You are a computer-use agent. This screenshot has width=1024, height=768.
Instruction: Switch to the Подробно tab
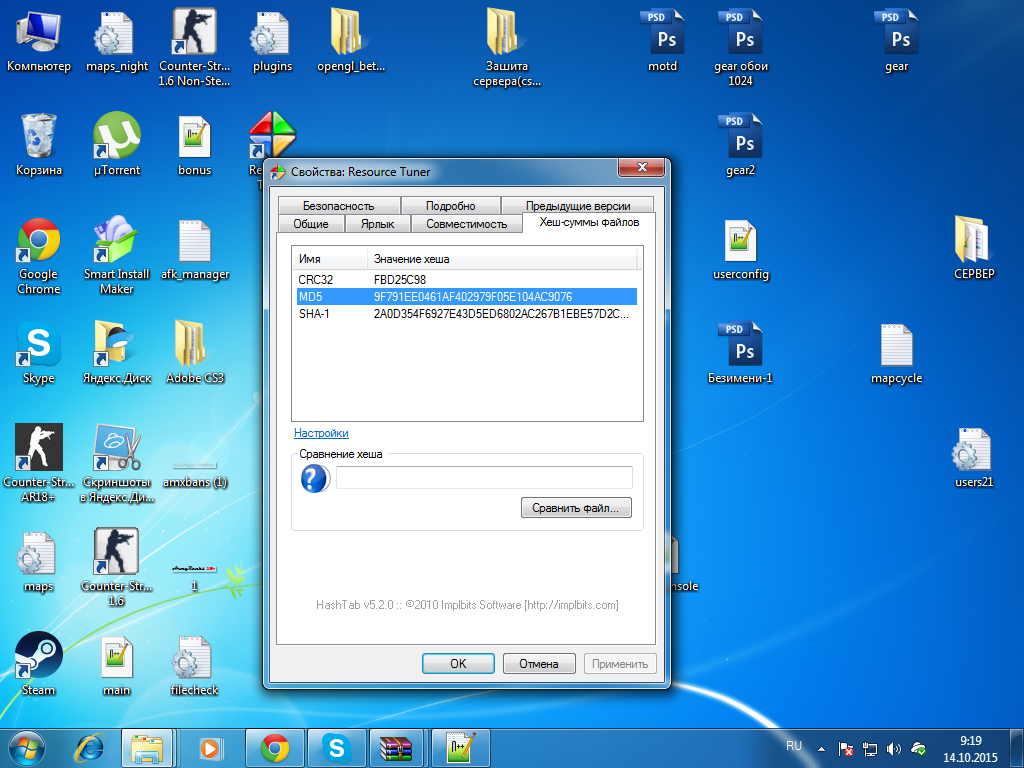(x=451, y=206)
